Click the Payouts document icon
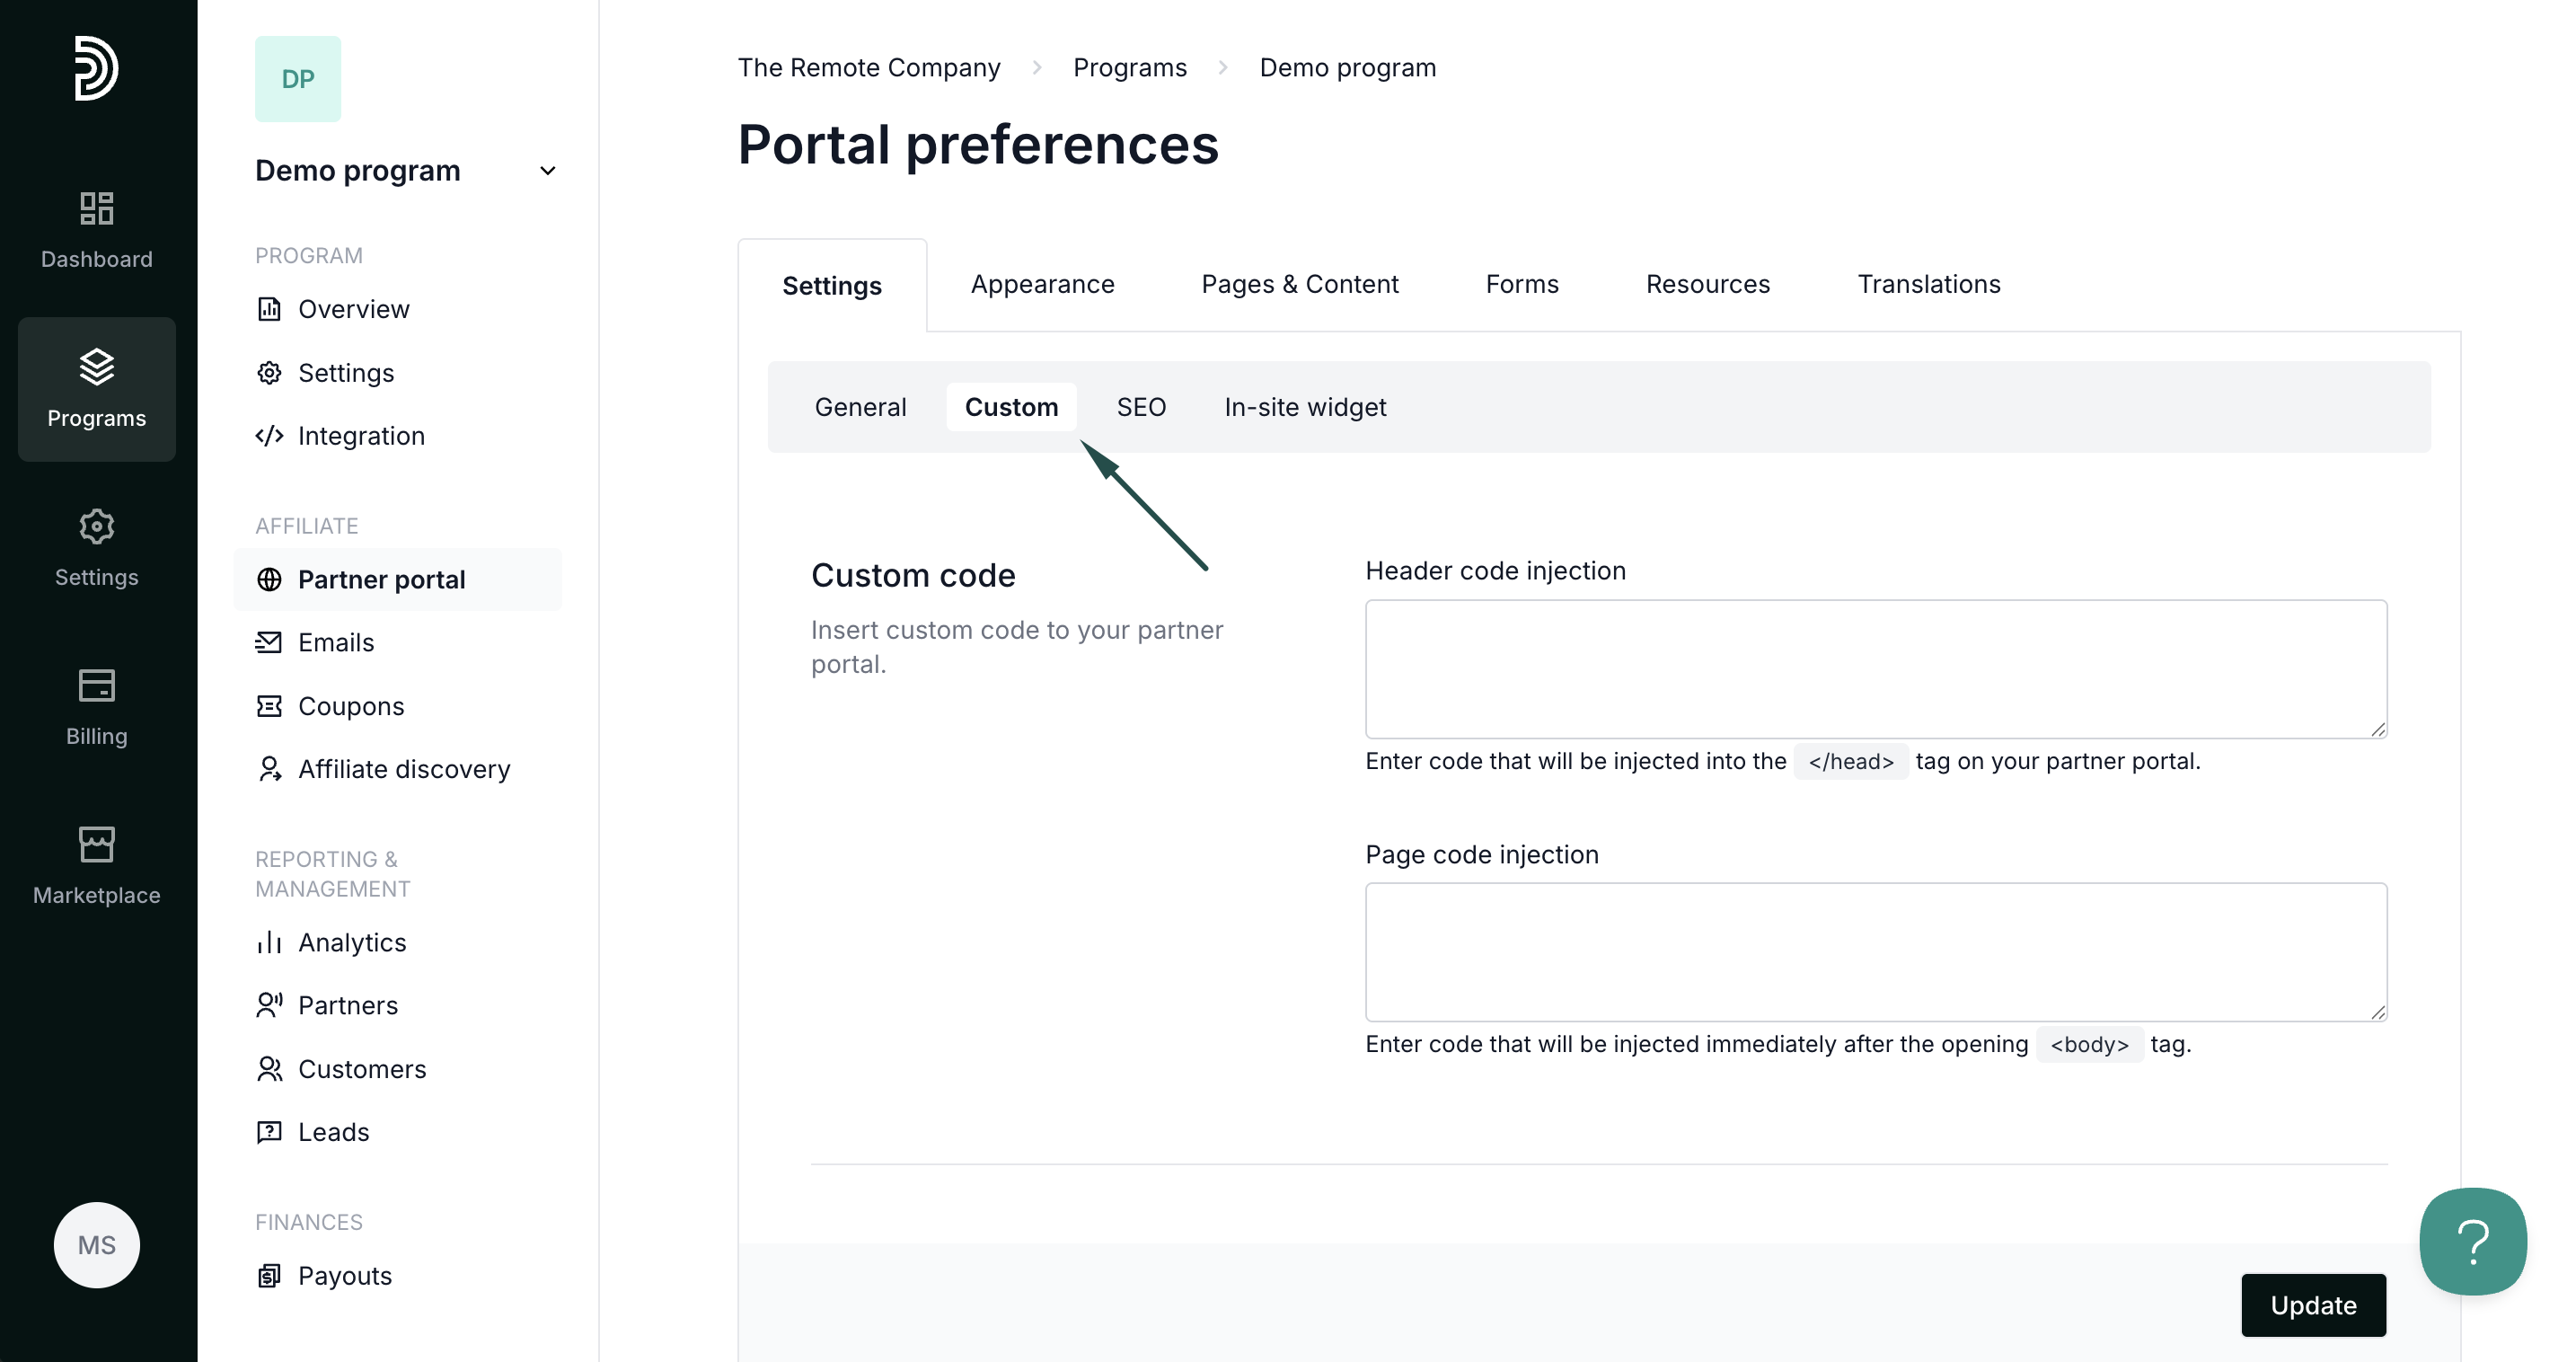2576x1362 pixels. pos(269,1276)
